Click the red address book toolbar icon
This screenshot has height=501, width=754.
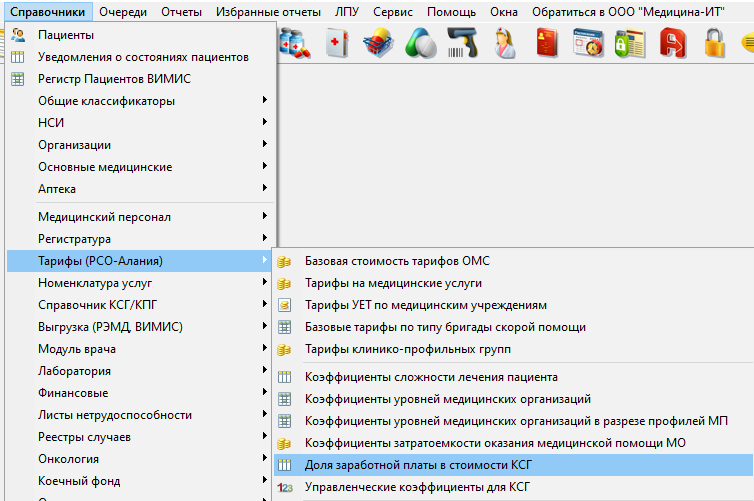[546, 43]
